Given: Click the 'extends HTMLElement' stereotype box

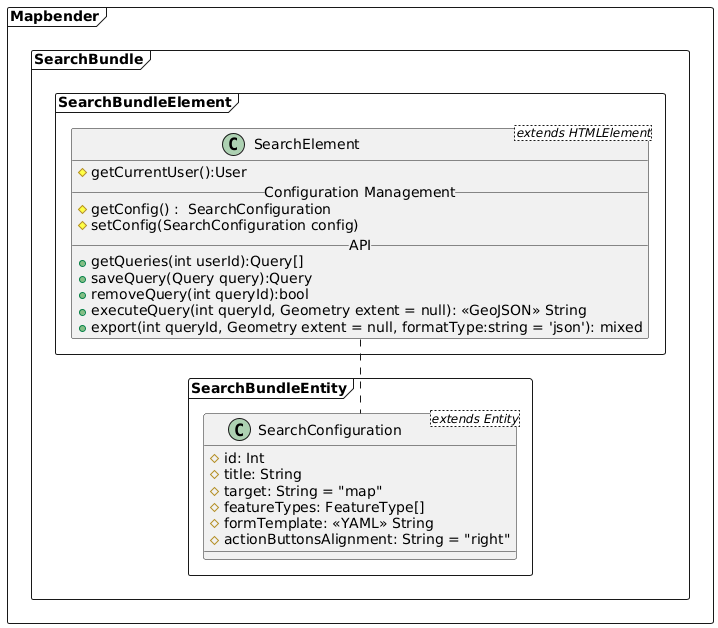Looking at the screenshot, I should 582,133.
